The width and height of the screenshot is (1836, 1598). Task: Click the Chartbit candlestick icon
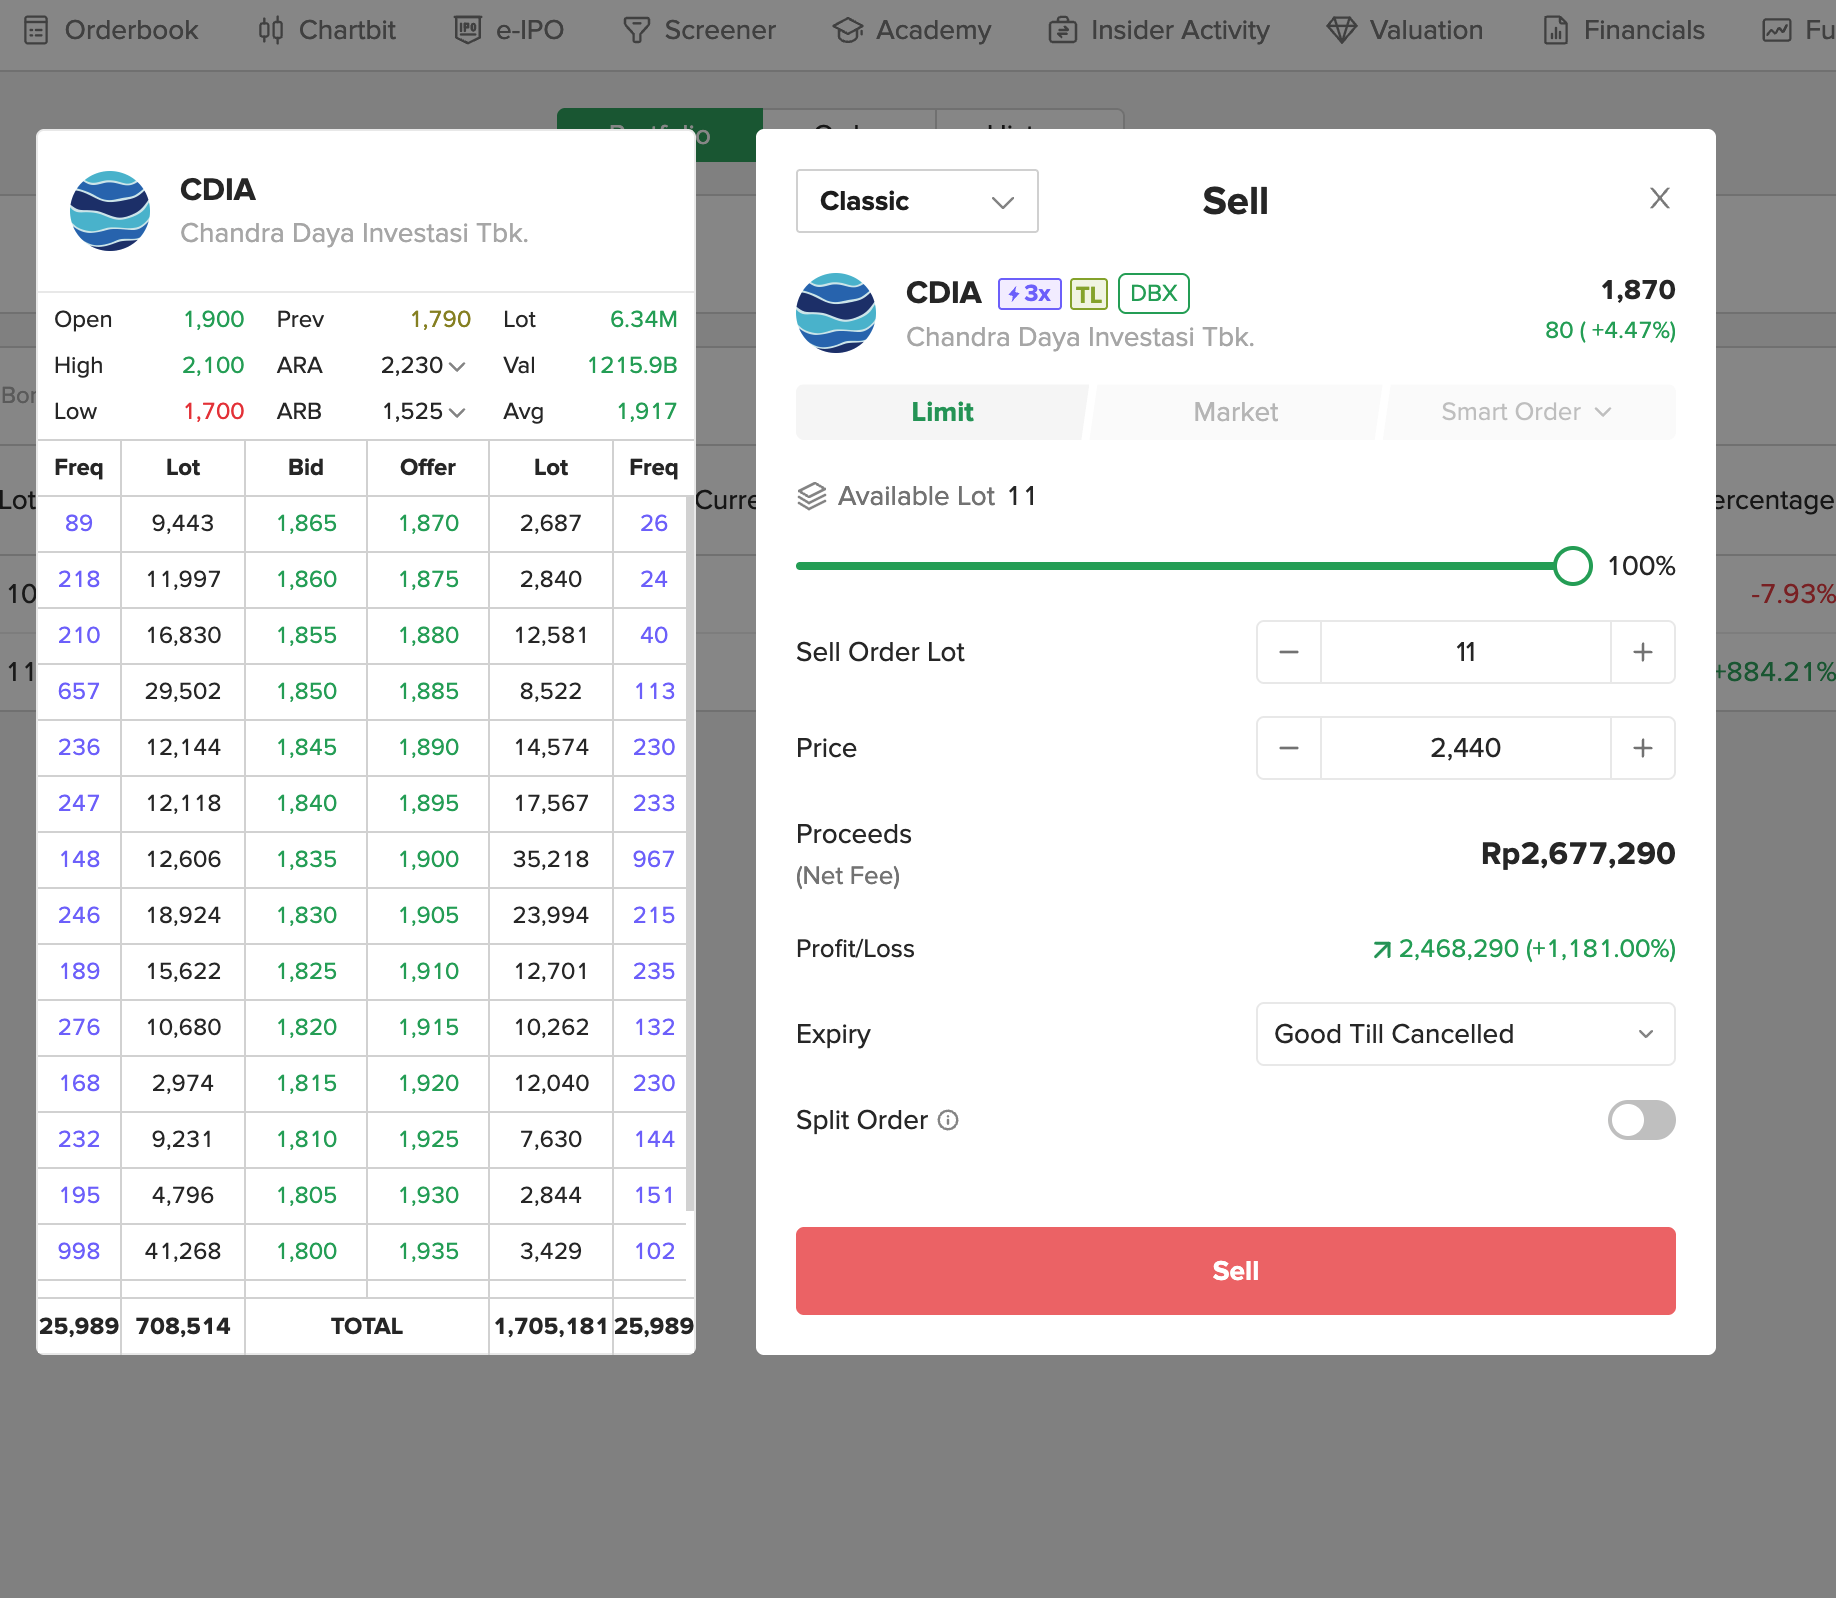pyautogui.click(x=271, y=31)
